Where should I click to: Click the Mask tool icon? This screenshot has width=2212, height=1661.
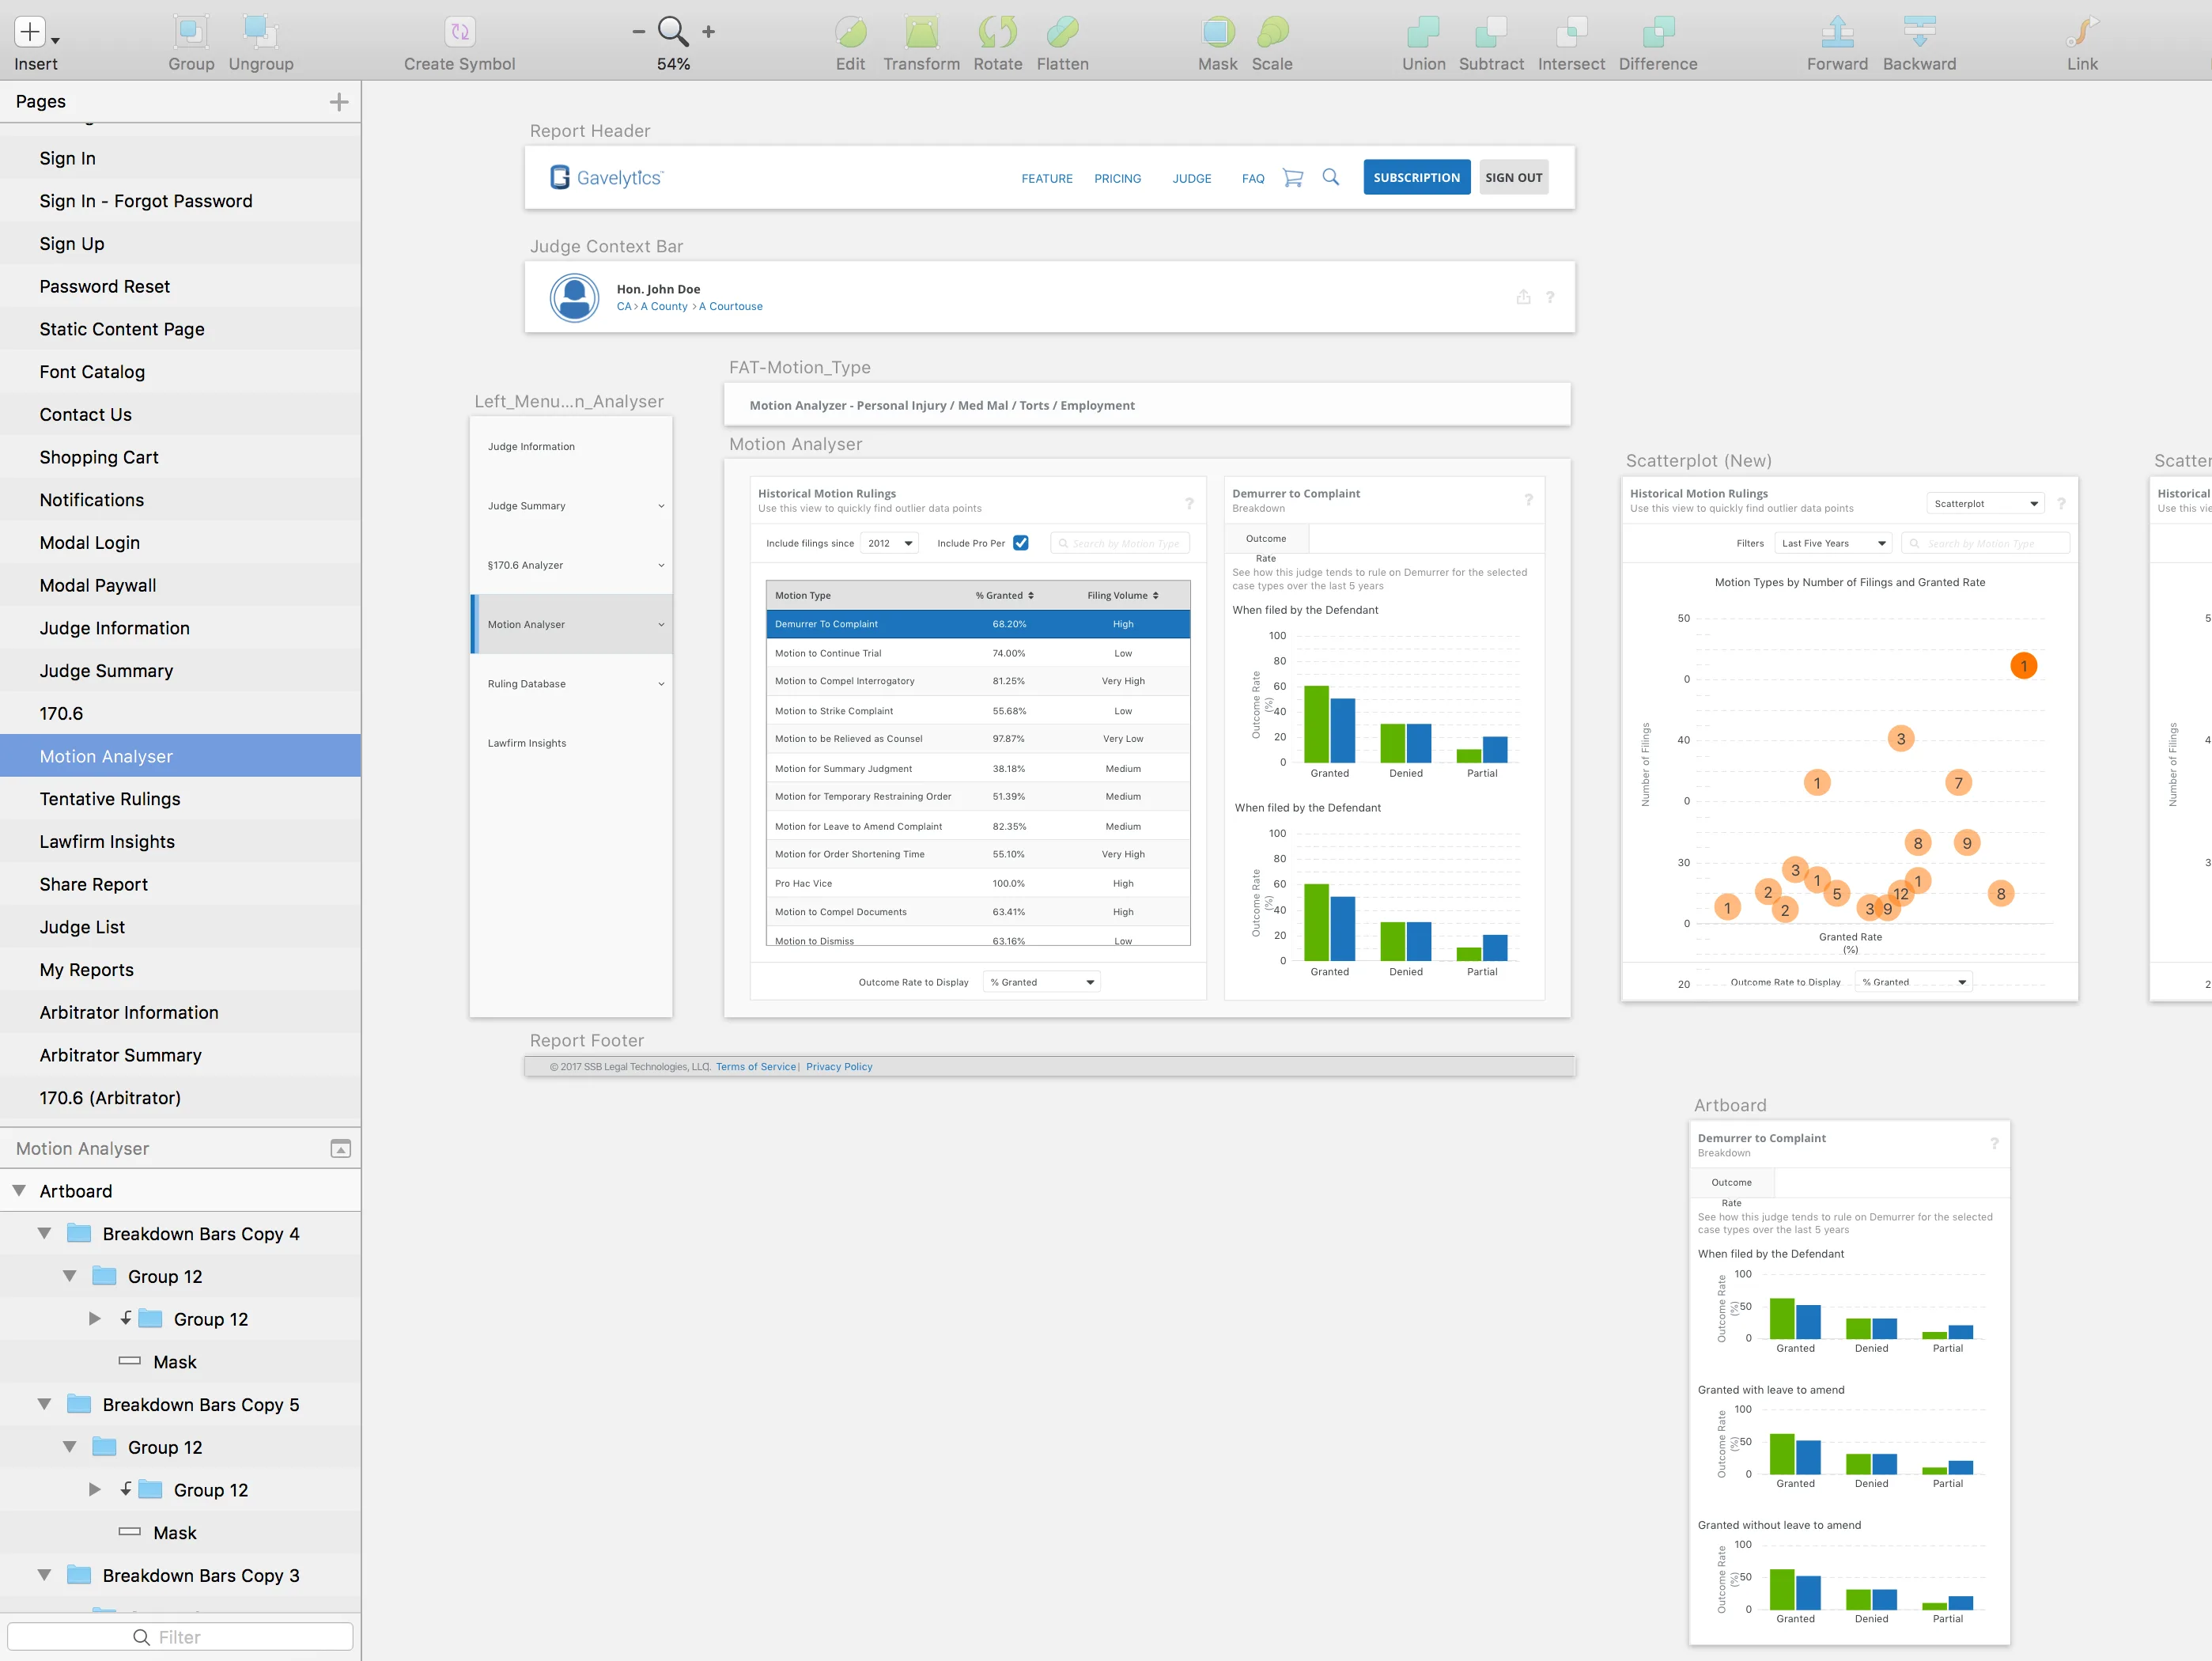click(x=1217, y=32)
